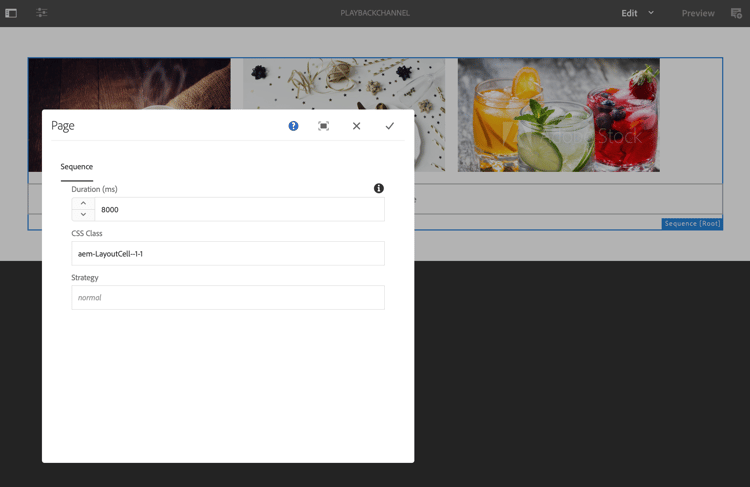Select the spices flat-lay image thumbnail

(x=344, y=84)
